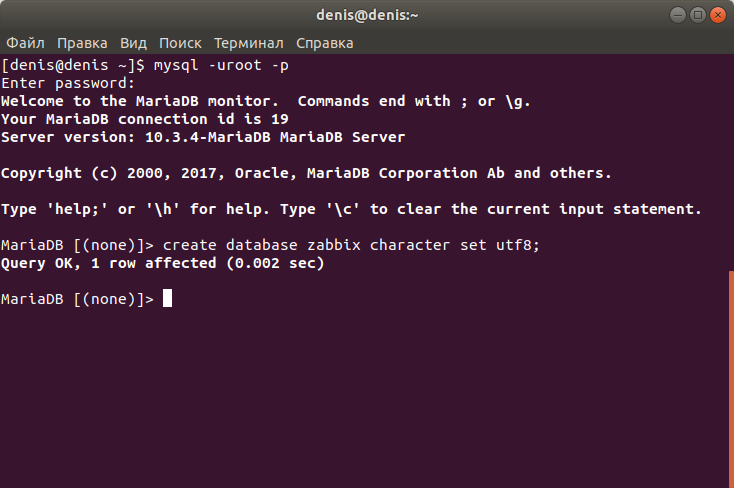
Task: Open the Терминал menu
Action: tap(249, 43)
